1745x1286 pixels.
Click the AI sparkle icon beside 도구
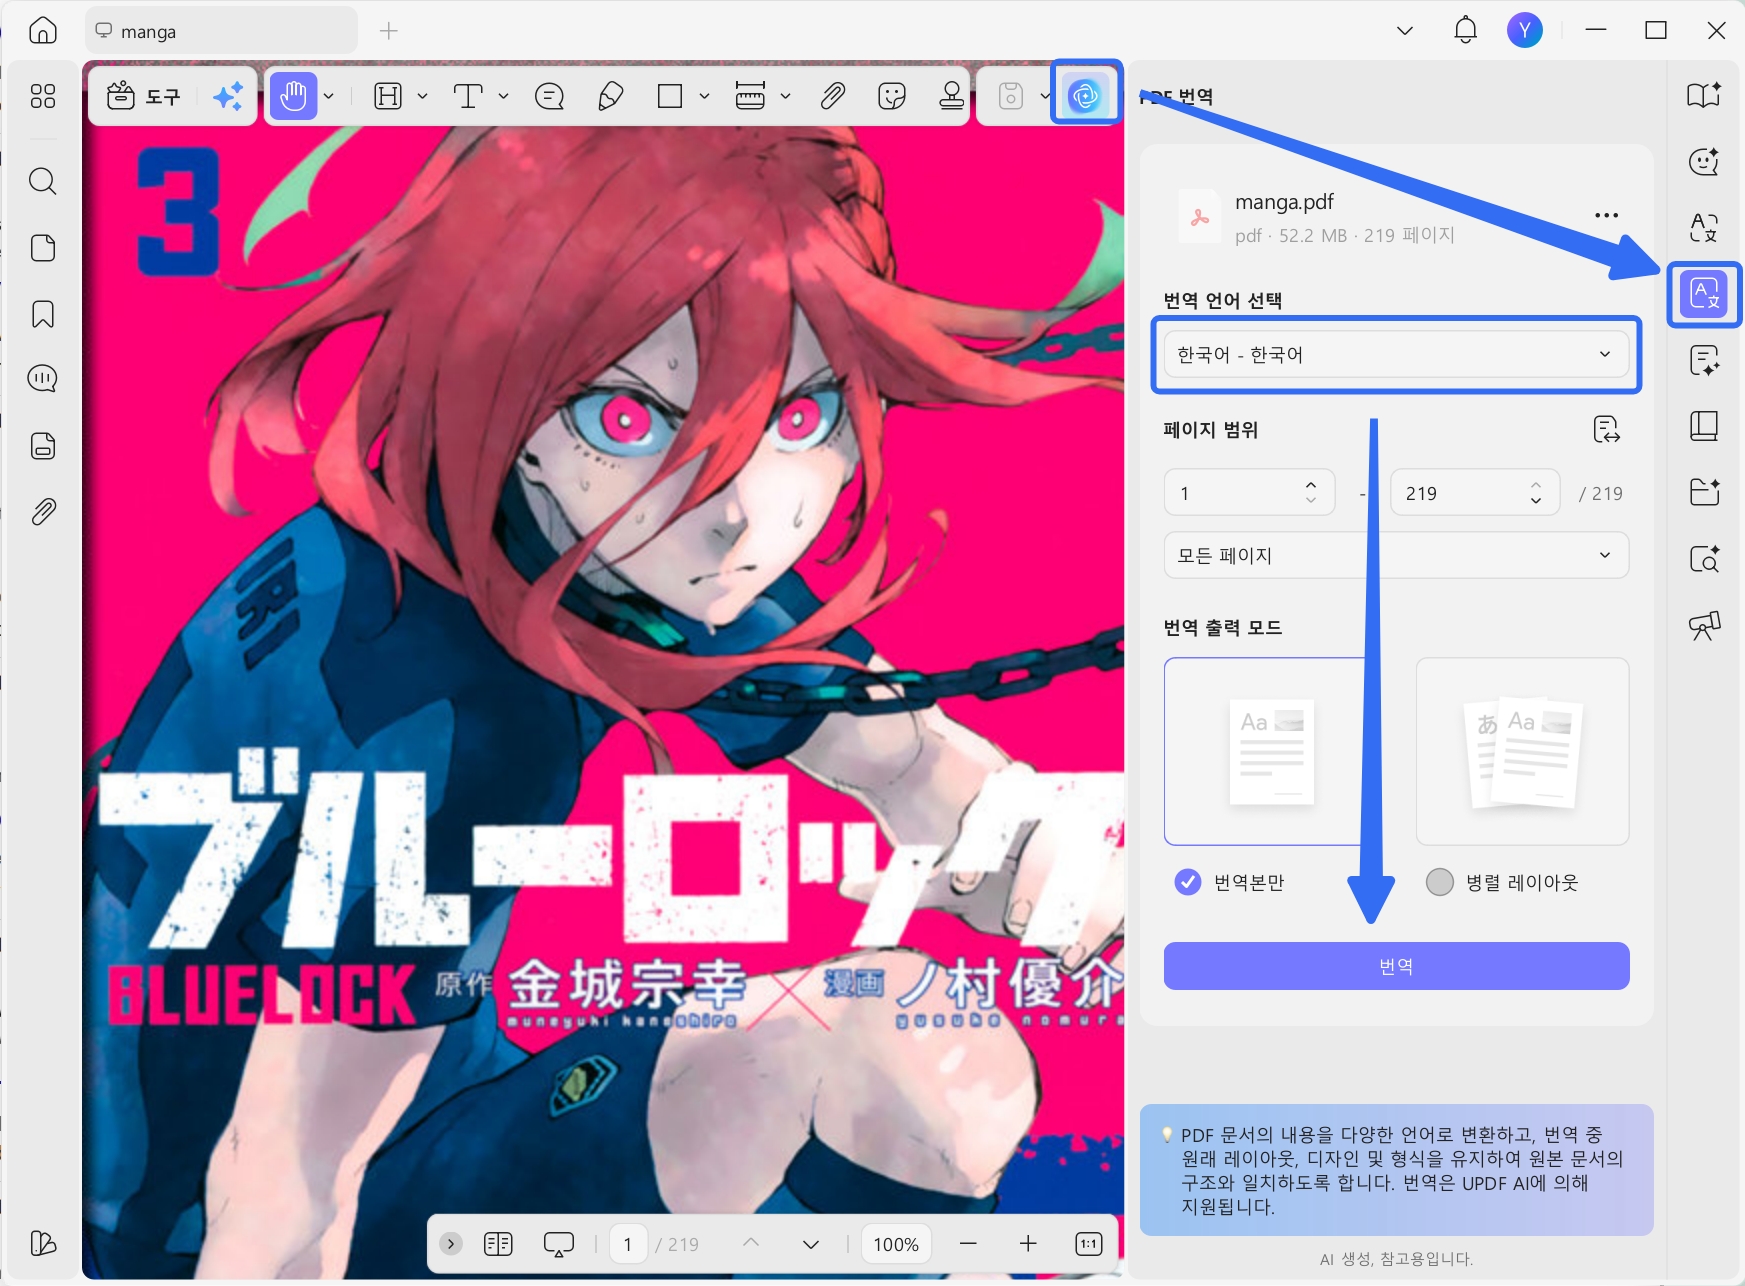228,96
